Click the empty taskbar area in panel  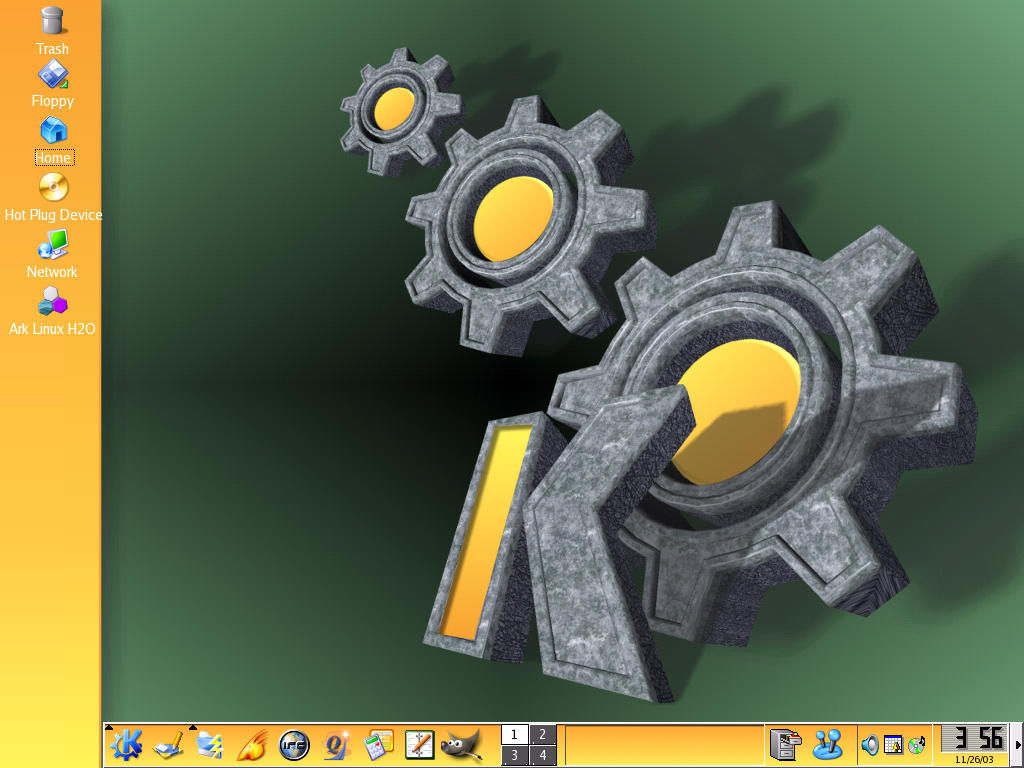click(x=664, y=745)
